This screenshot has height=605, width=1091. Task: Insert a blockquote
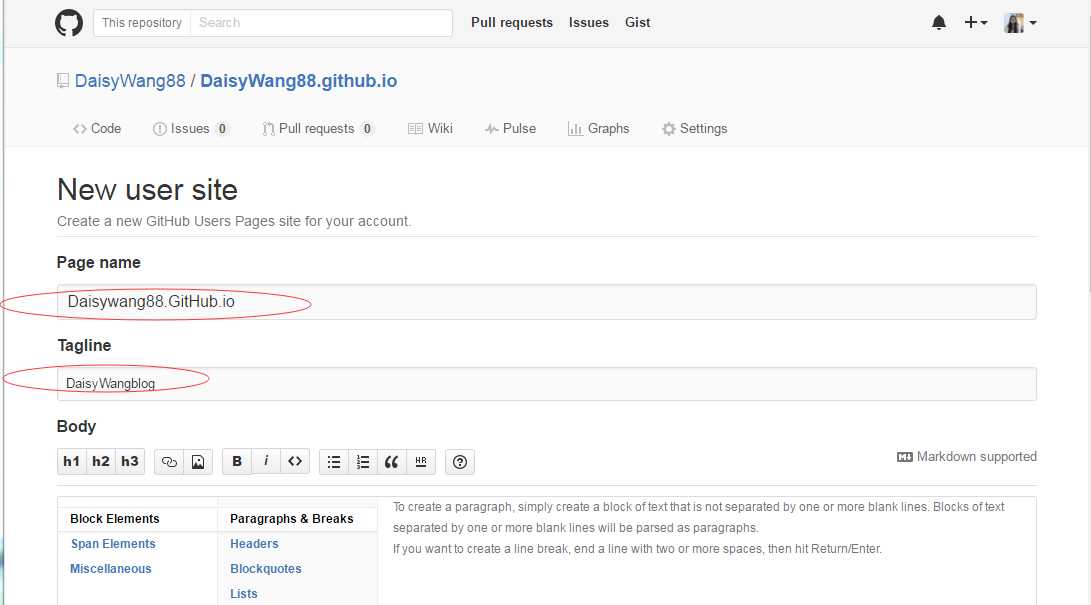tap(392, 462)
